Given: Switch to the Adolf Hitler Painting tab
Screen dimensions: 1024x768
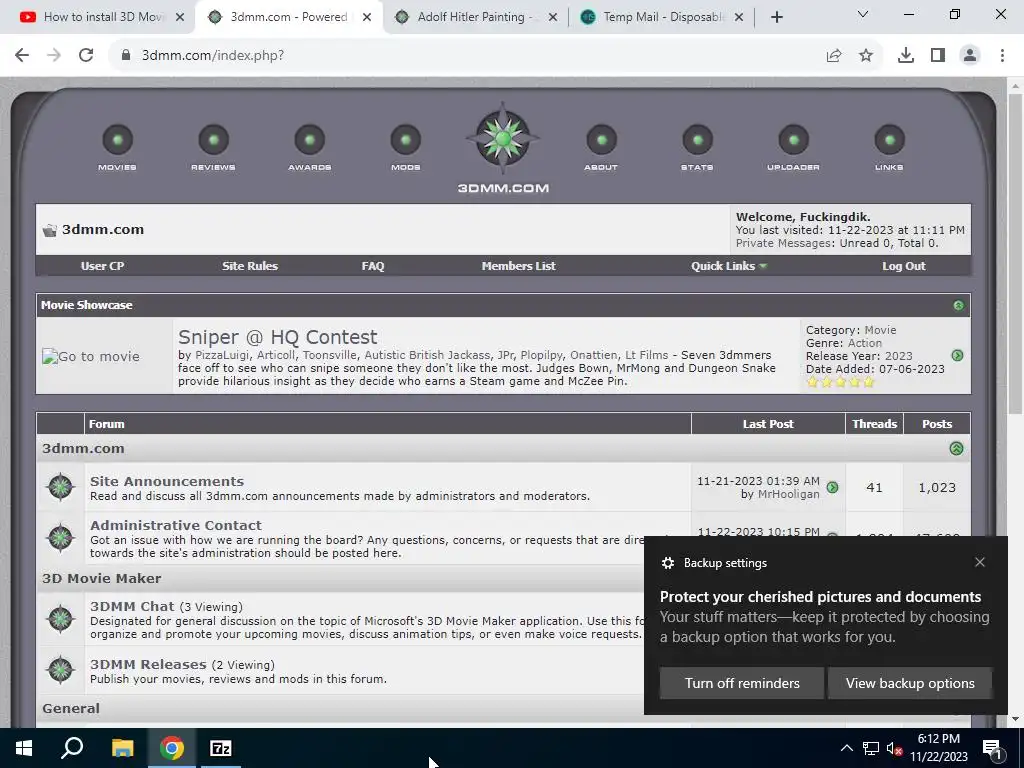Looking at the screenshot, I should point(477,17).
